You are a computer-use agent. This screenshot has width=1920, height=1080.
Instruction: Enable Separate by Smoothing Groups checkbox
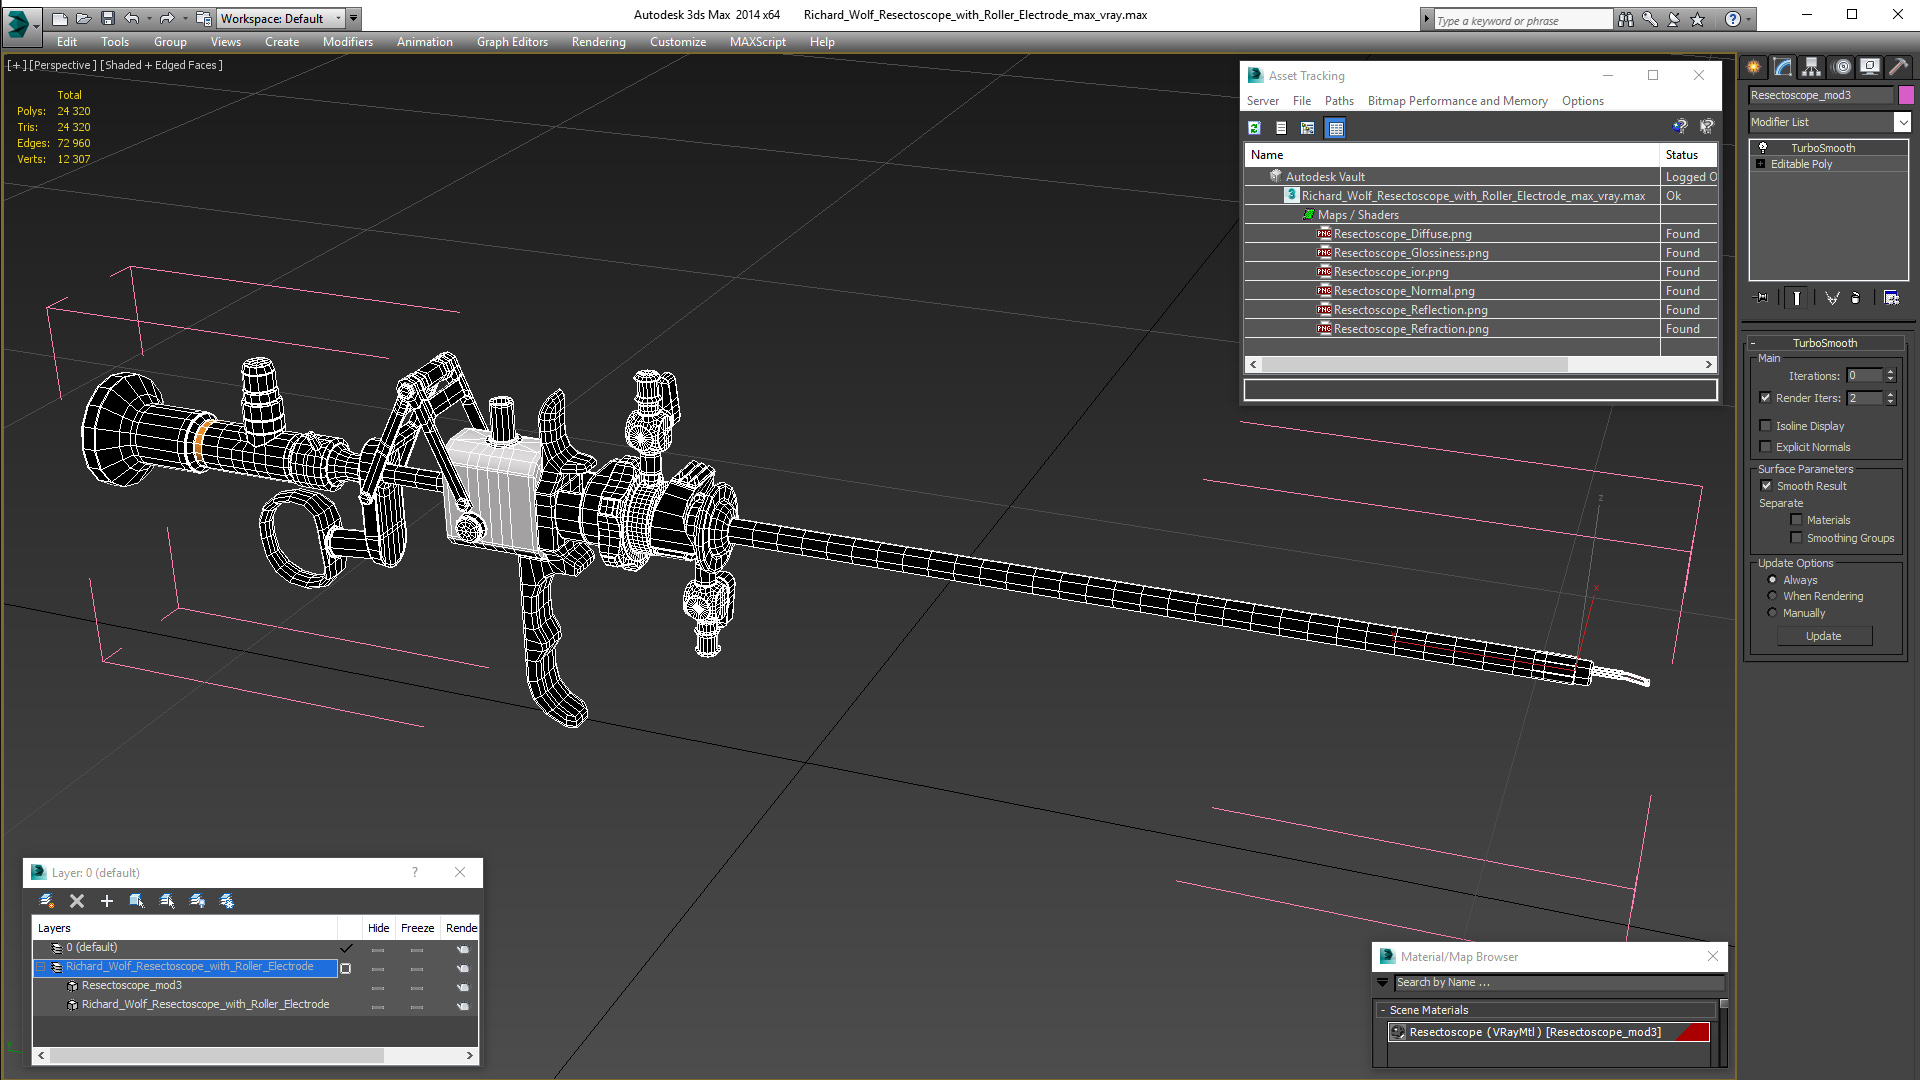coord(1797,538)
